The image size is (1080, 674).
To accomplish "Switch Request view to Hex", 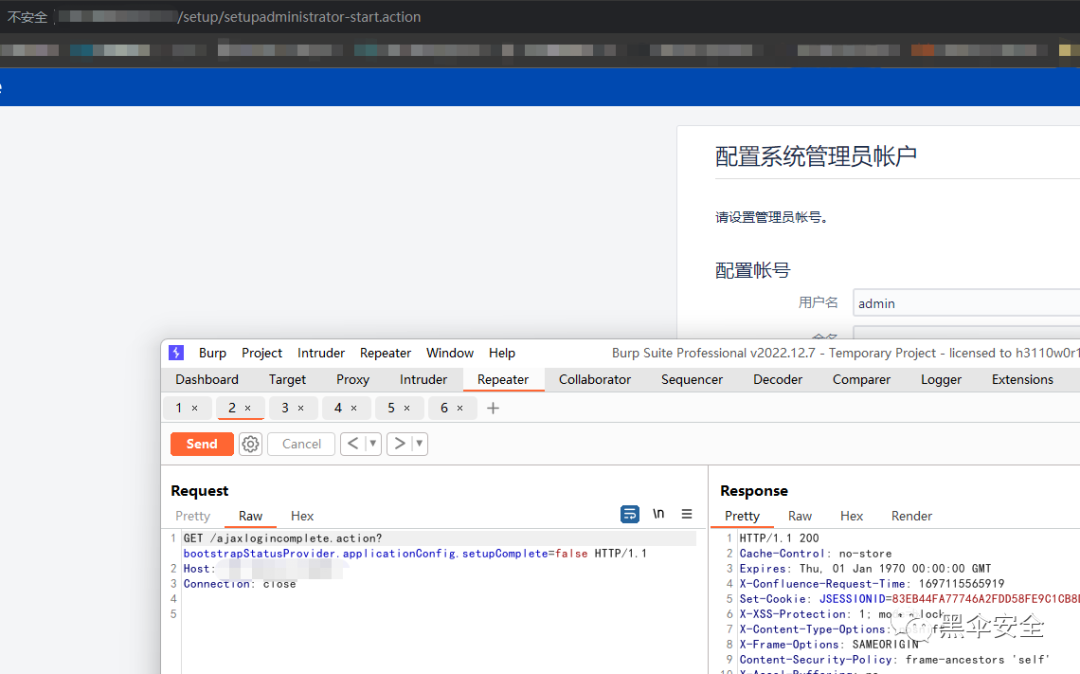I will coord(302,516).
